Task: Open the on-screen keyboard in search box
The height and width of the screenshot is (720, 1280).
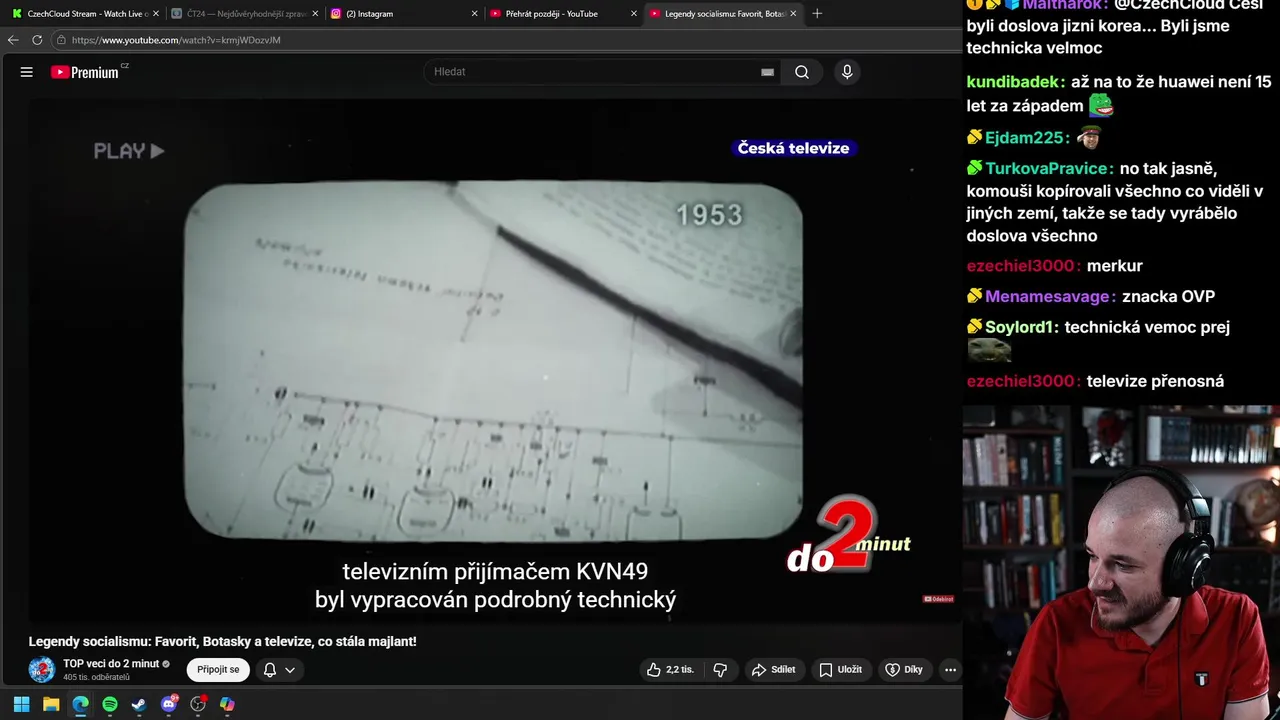Action: (767, 72)
